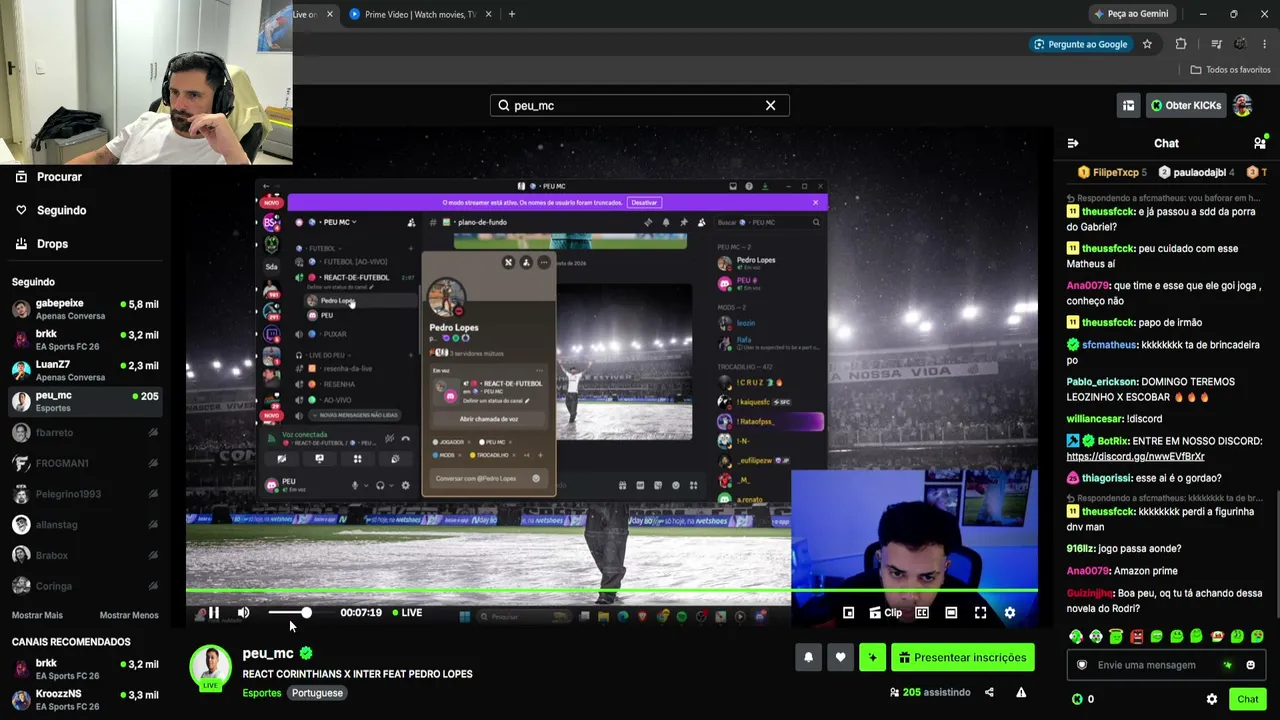
Task: Open chat settings gear
Action: point(1211,699)
